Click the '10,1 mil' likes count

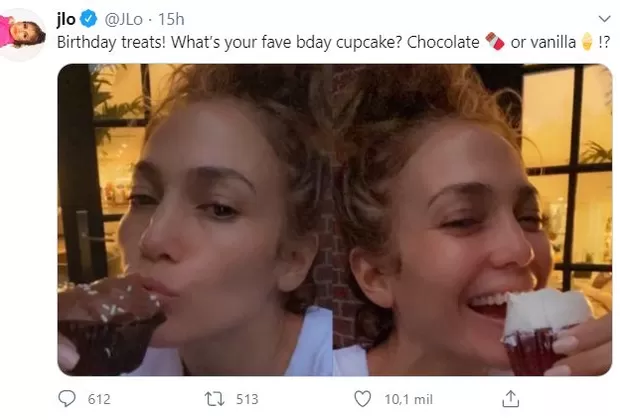pyautogui.click(x=408, y=399)
